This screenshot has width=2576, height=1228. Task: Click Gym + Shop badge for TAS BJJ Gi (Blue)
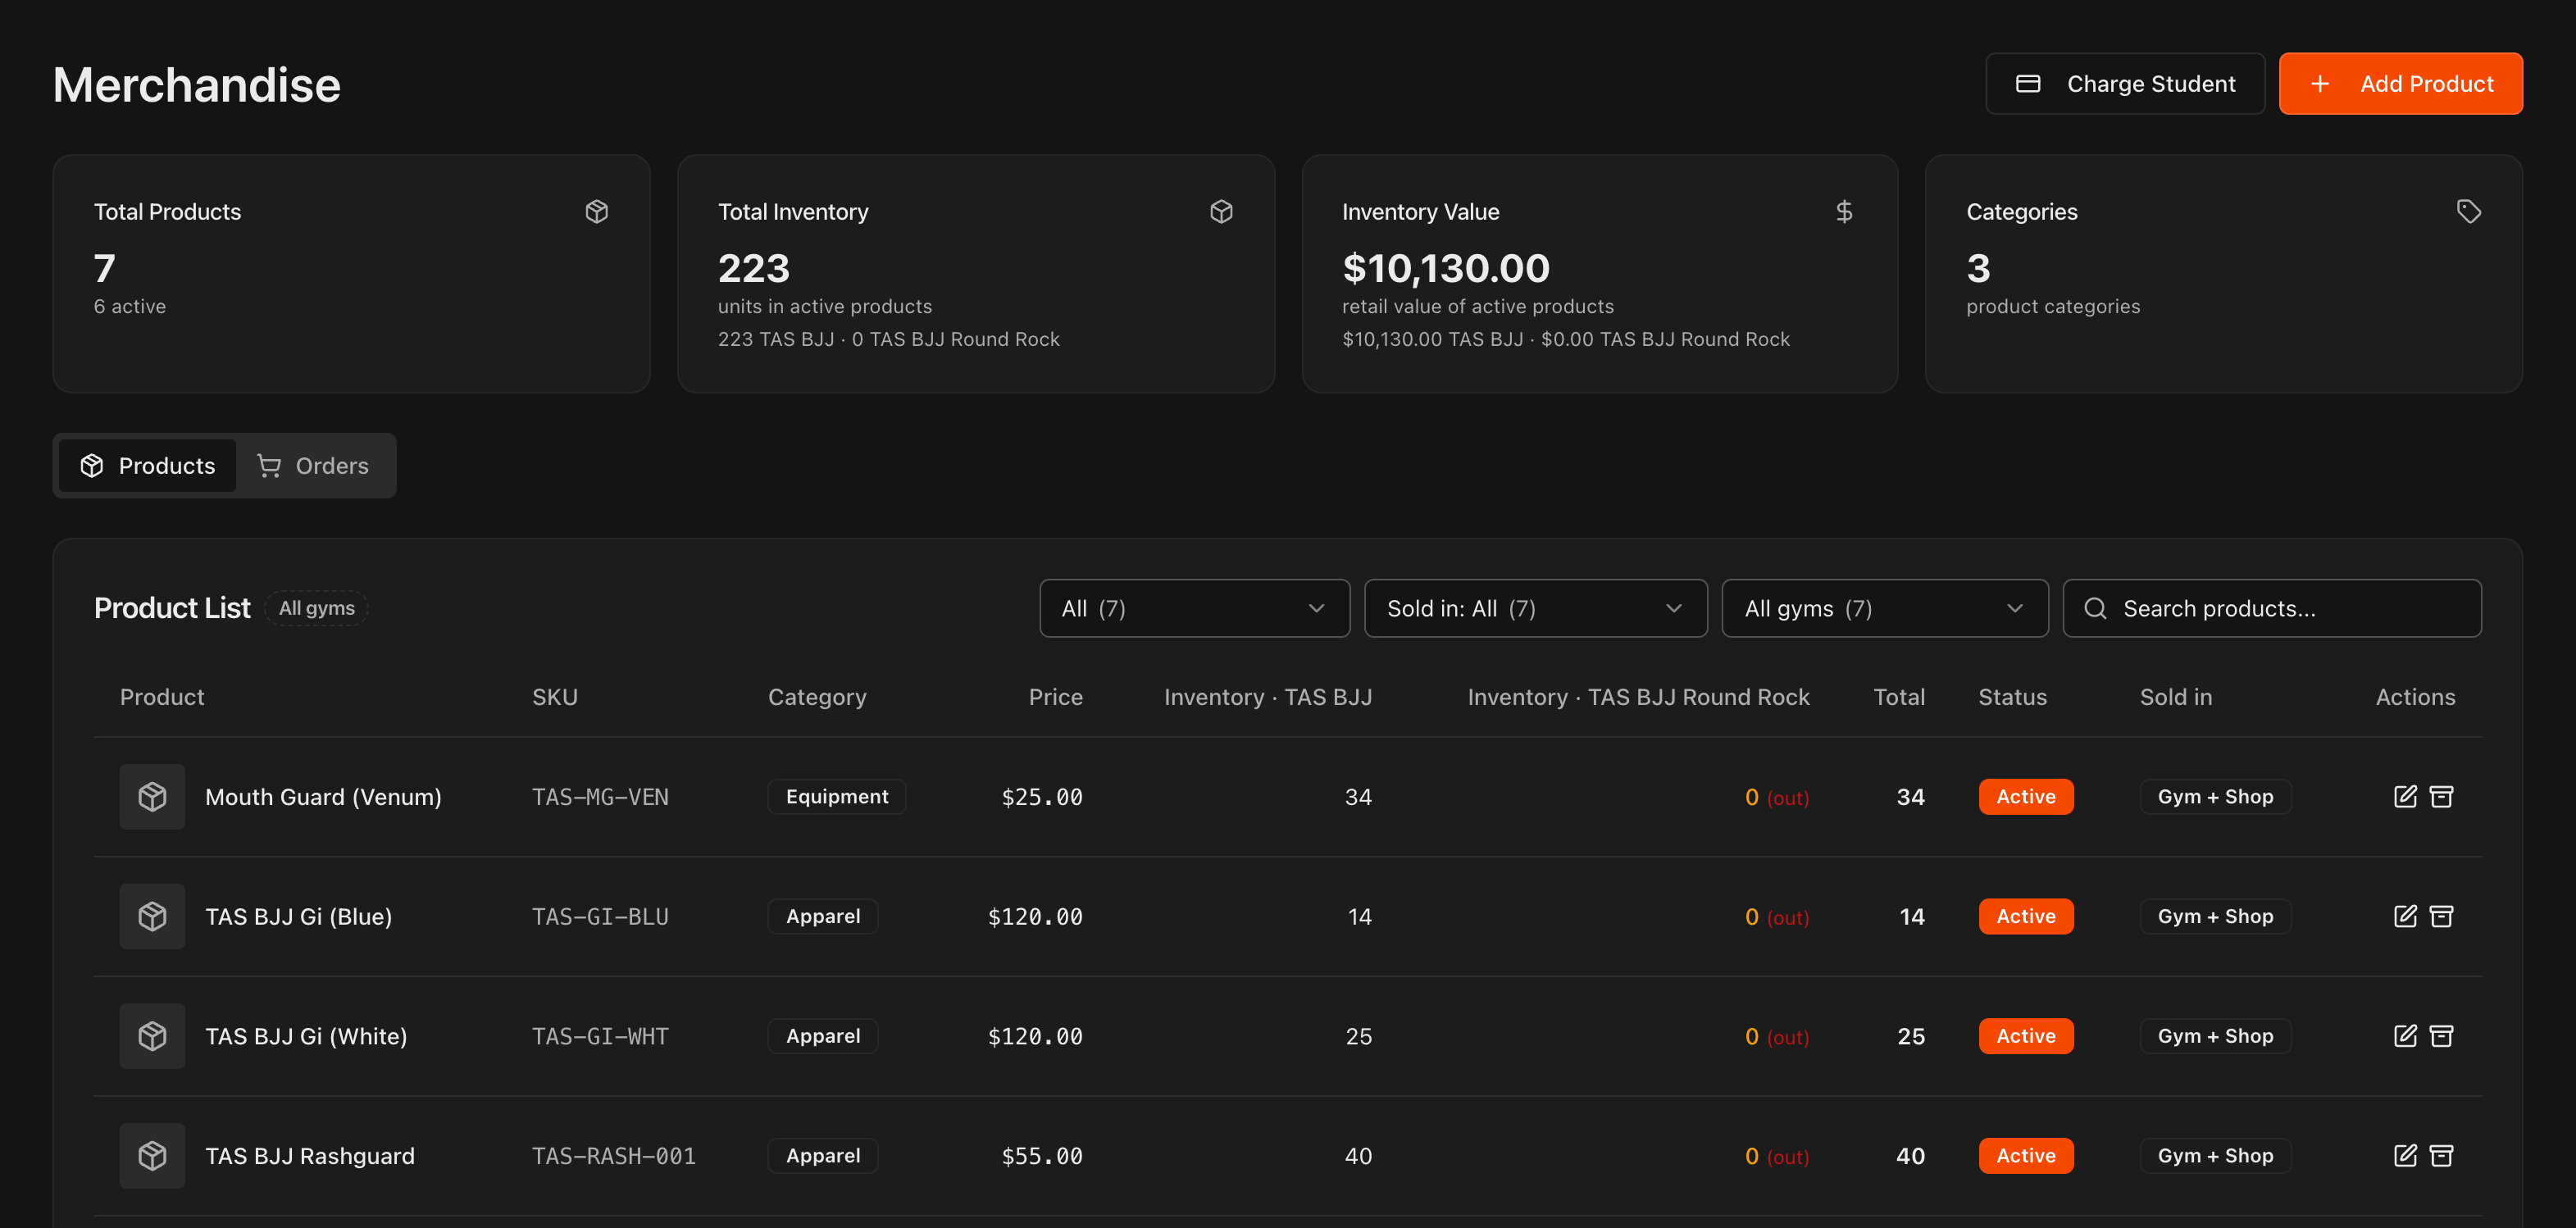click(2215, 916)
